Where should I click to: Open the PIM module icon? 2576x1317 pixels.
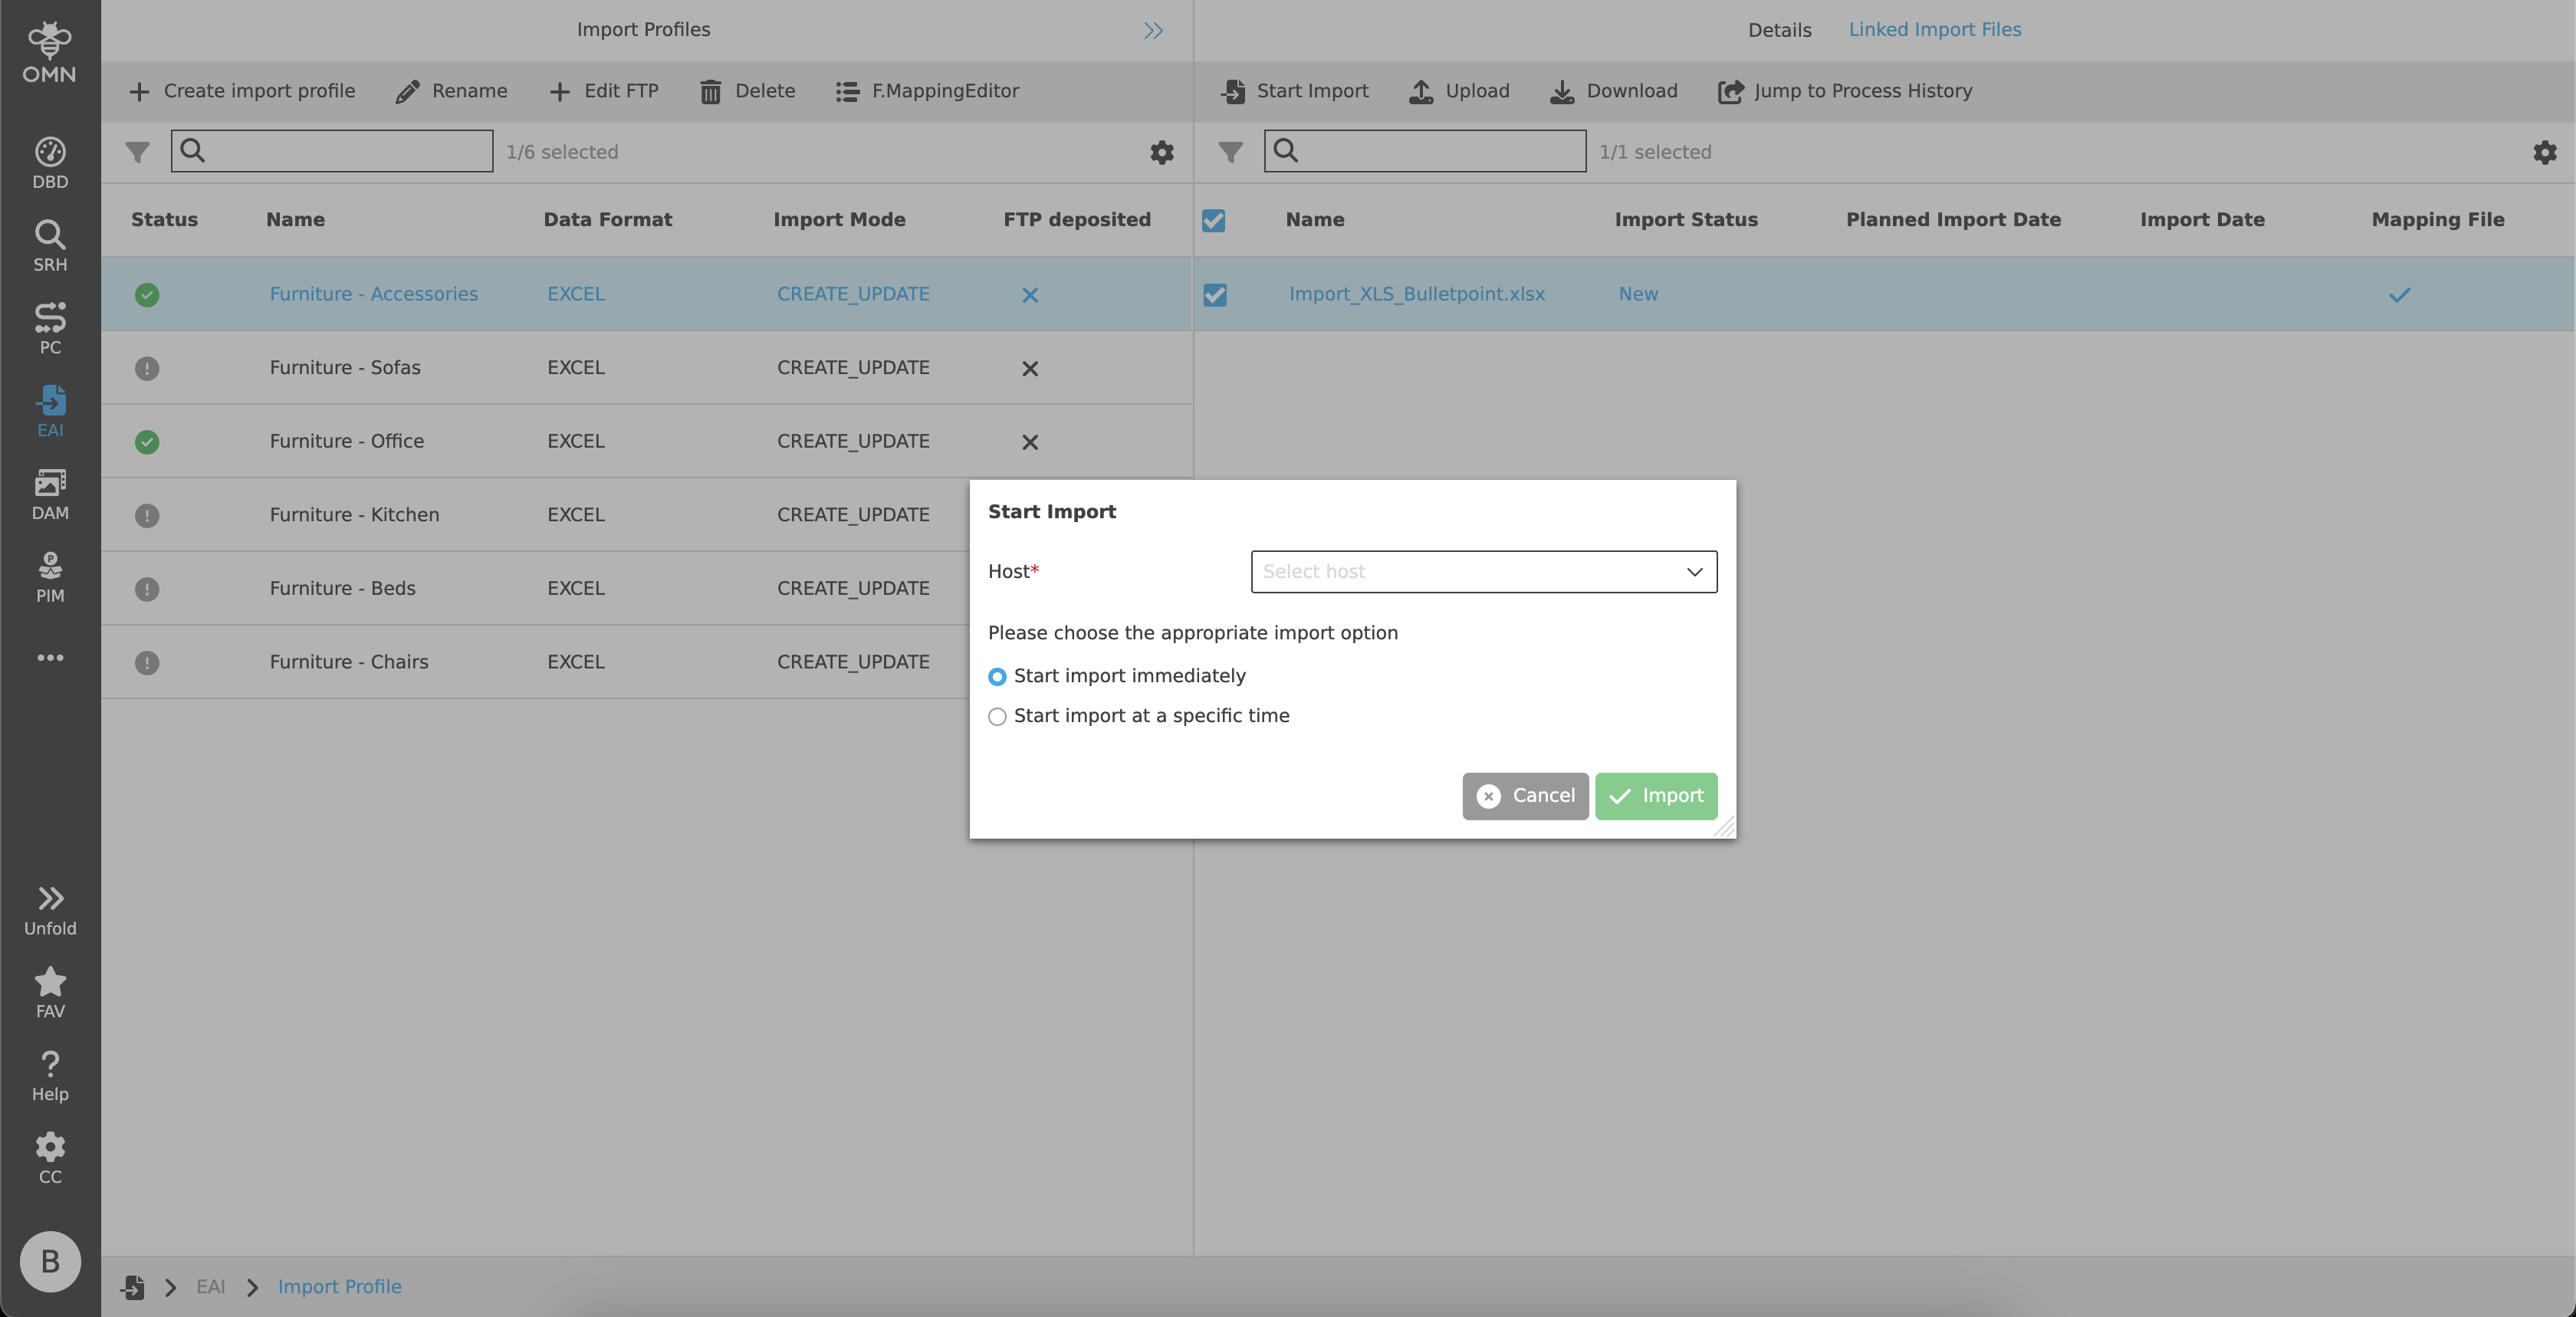click(x=50, y=577)
